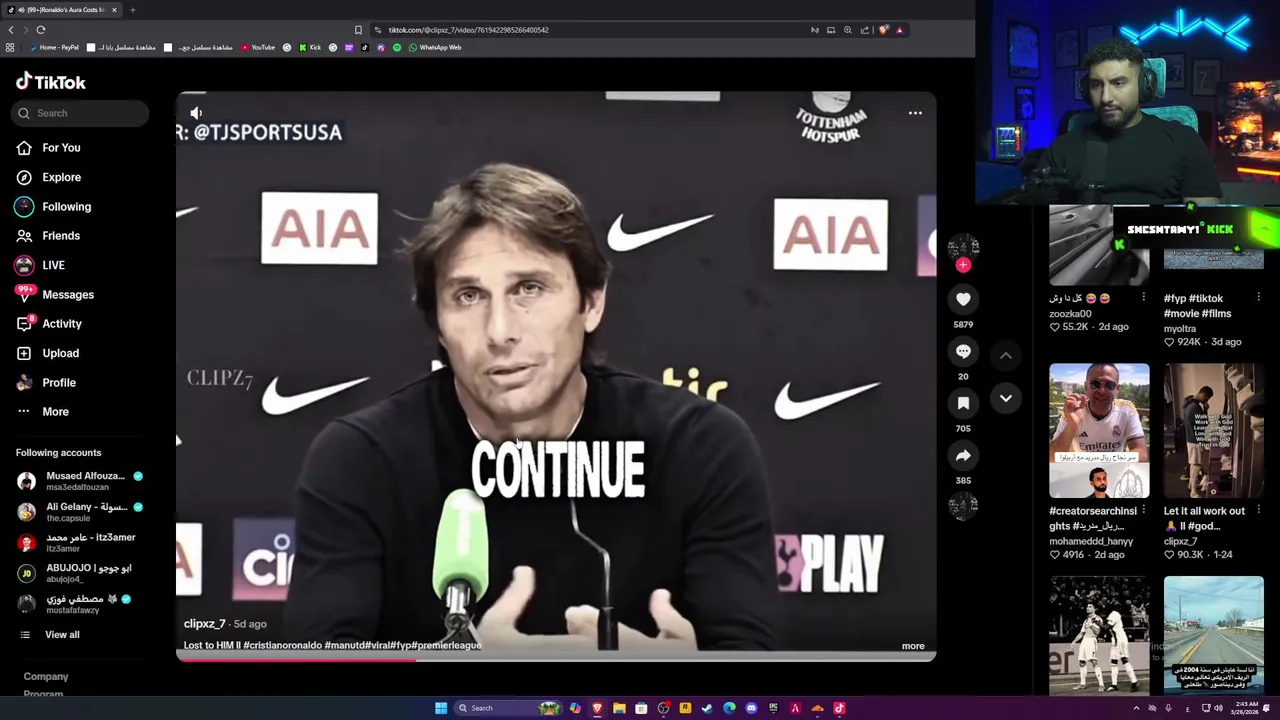Show hidden system tray icons
The height and width of the screenshot is (720, 1280).
pyautogui.click(x=1136, y=708)
